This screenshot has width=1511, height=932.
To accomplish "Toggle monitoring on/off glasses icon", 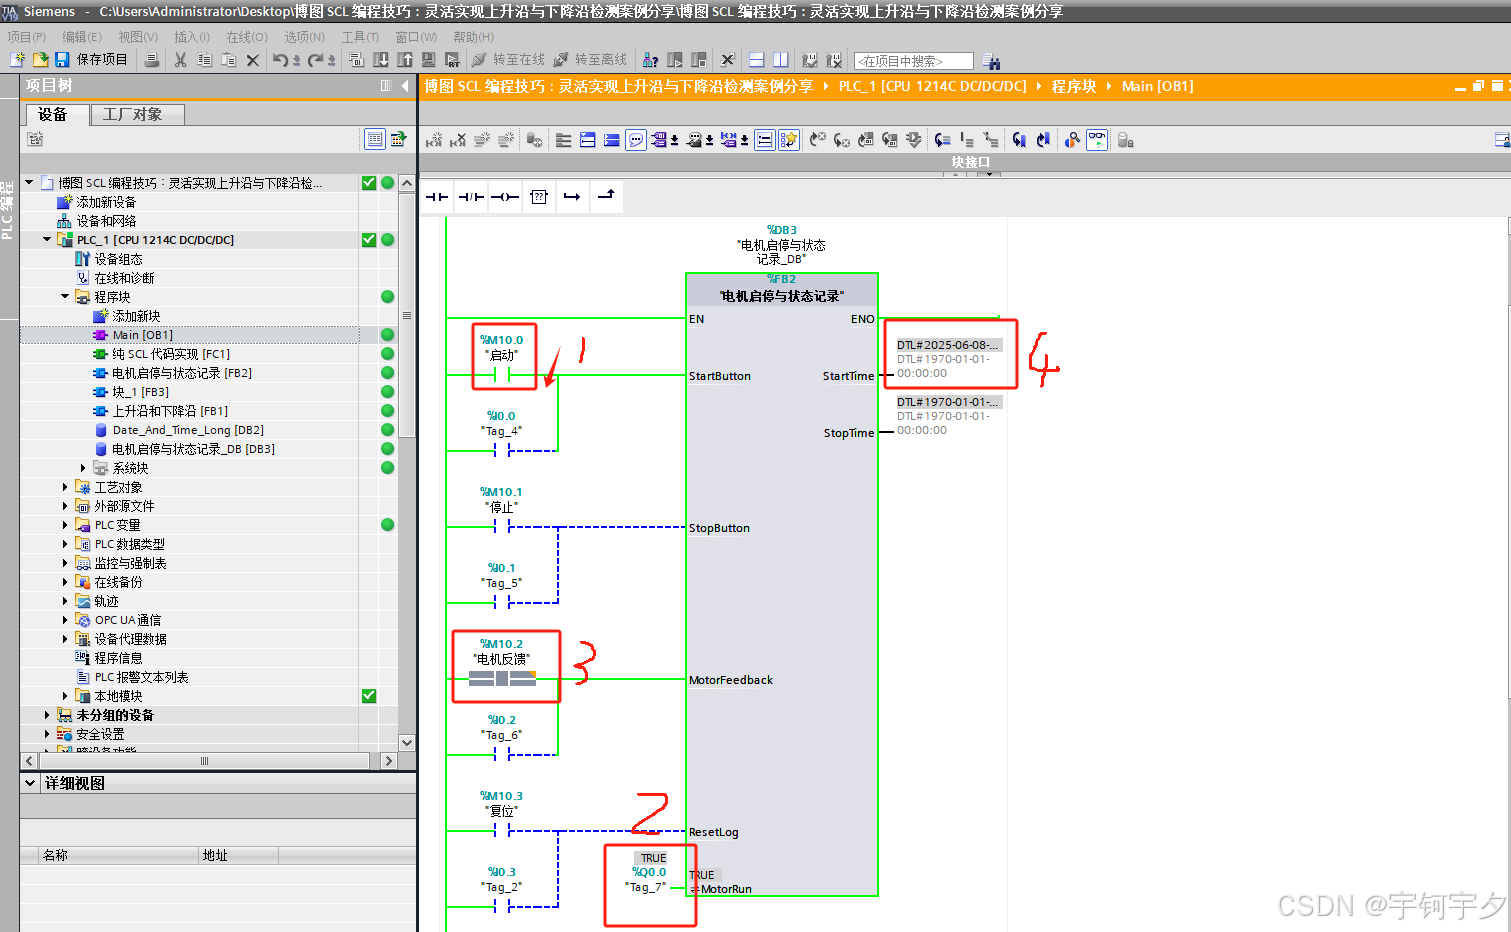I will click(1097, 140).
